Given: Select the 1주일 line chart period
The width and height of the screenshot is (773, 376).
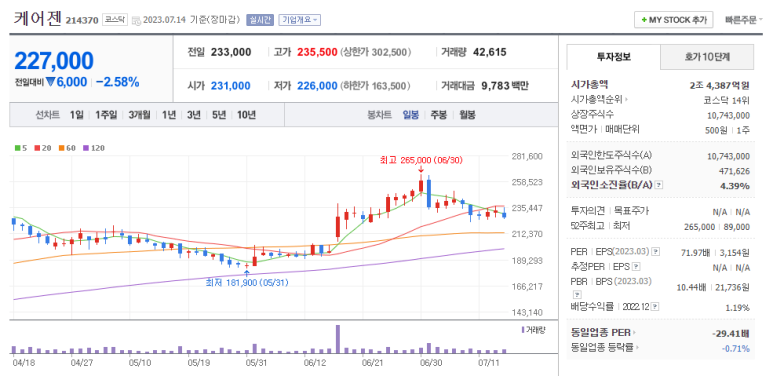Looking at the screenshot, I should [106, 115].
